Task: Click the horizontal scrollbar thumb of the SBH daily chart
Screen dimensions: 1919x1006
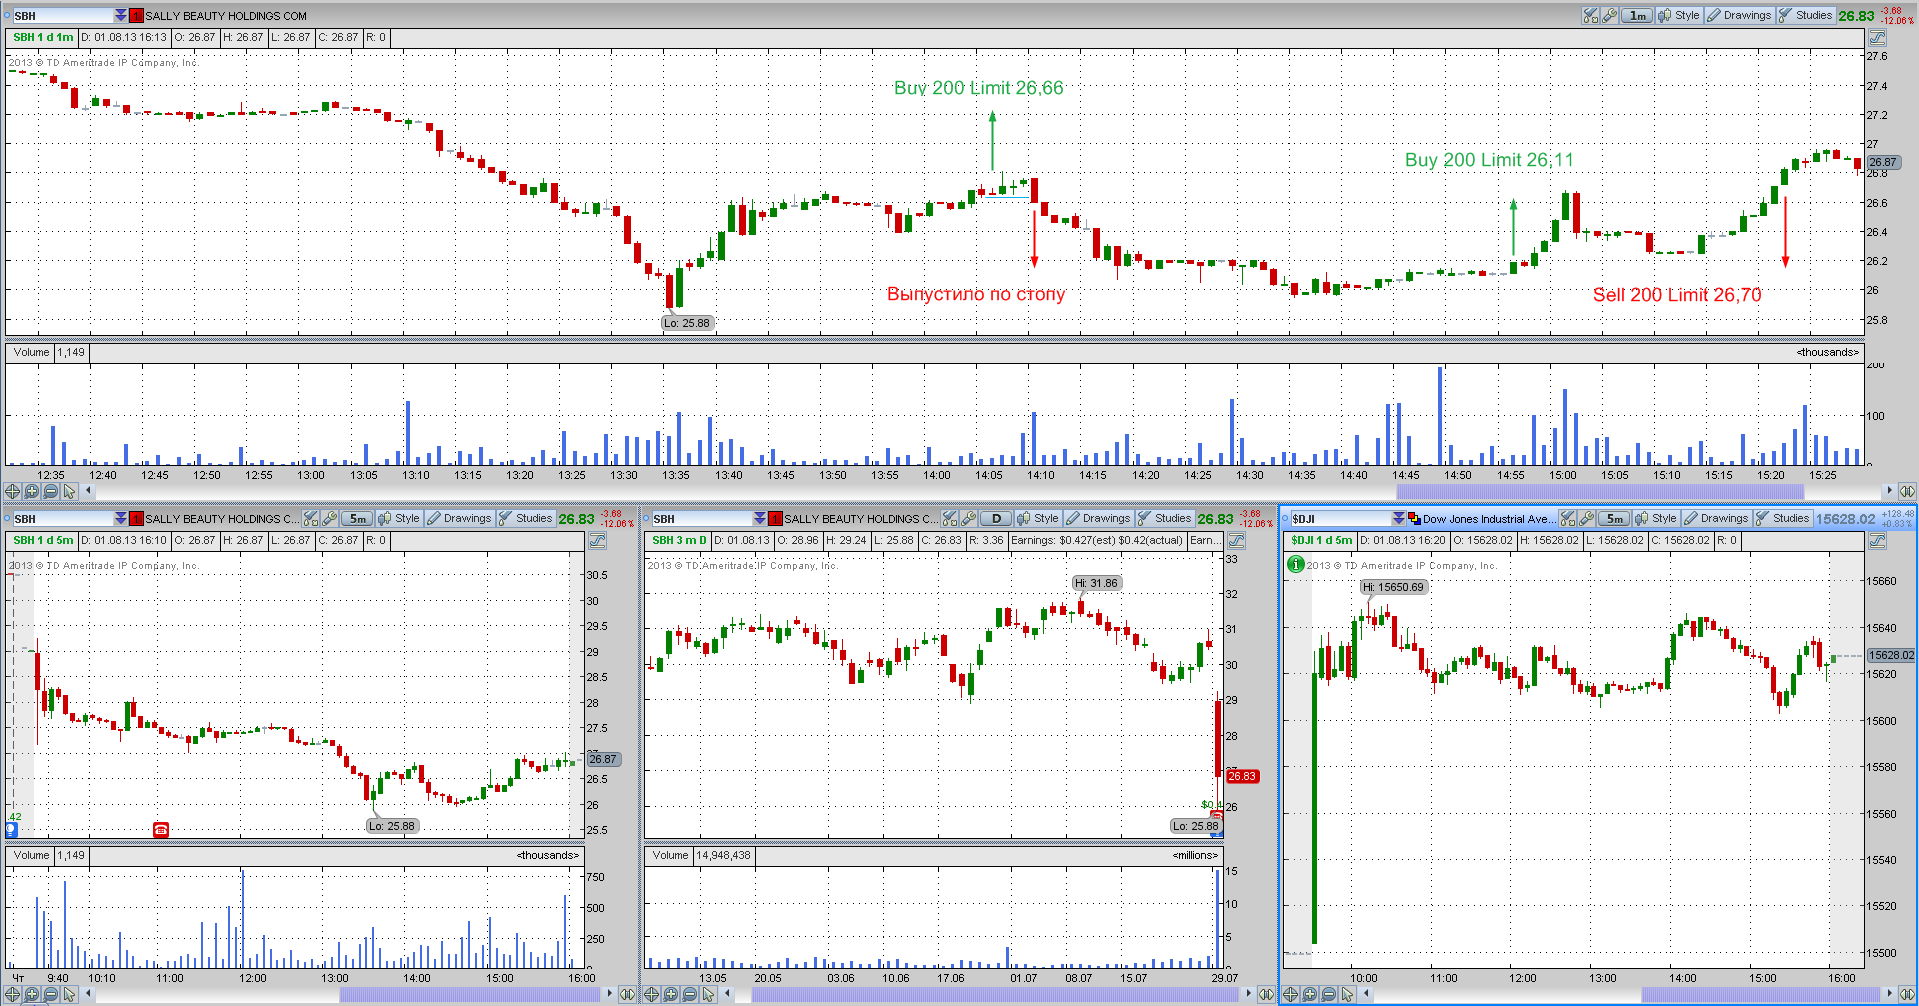Action: pos(995,994)
